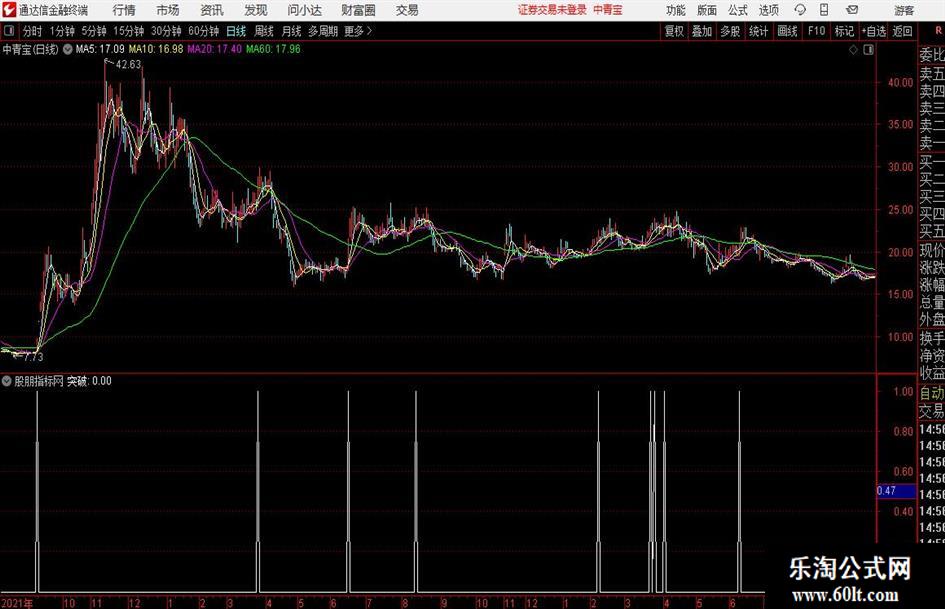Screen dimensions: 945x609
Task: Click the 突破: 0.00 indicator value
Action: (89, 381)
